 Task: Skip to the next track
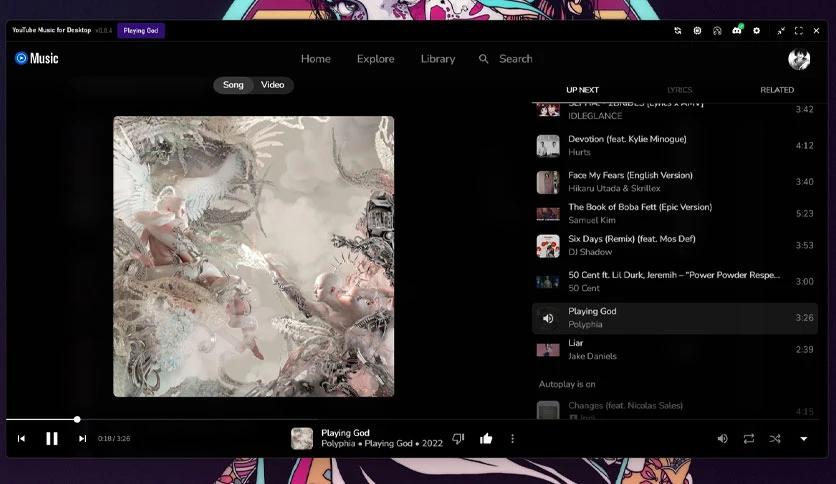83,438
